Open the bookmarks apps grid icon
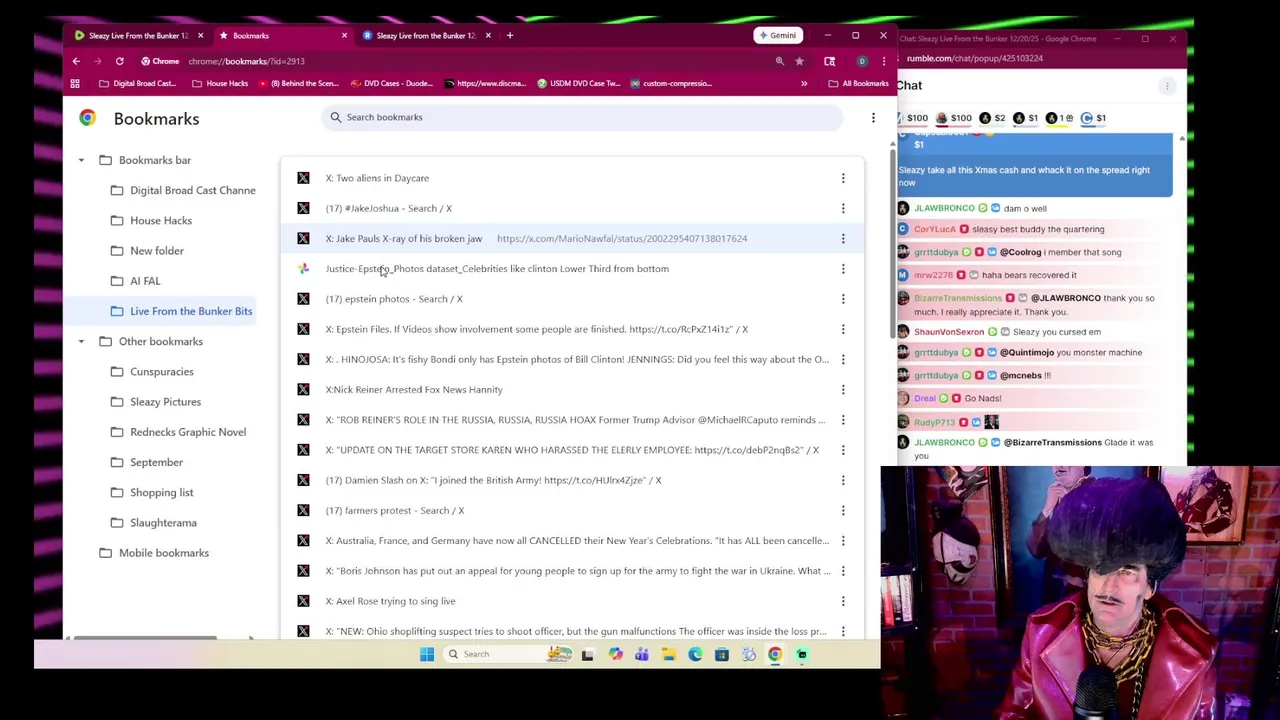1280x720 pixels. coord(75,84)
